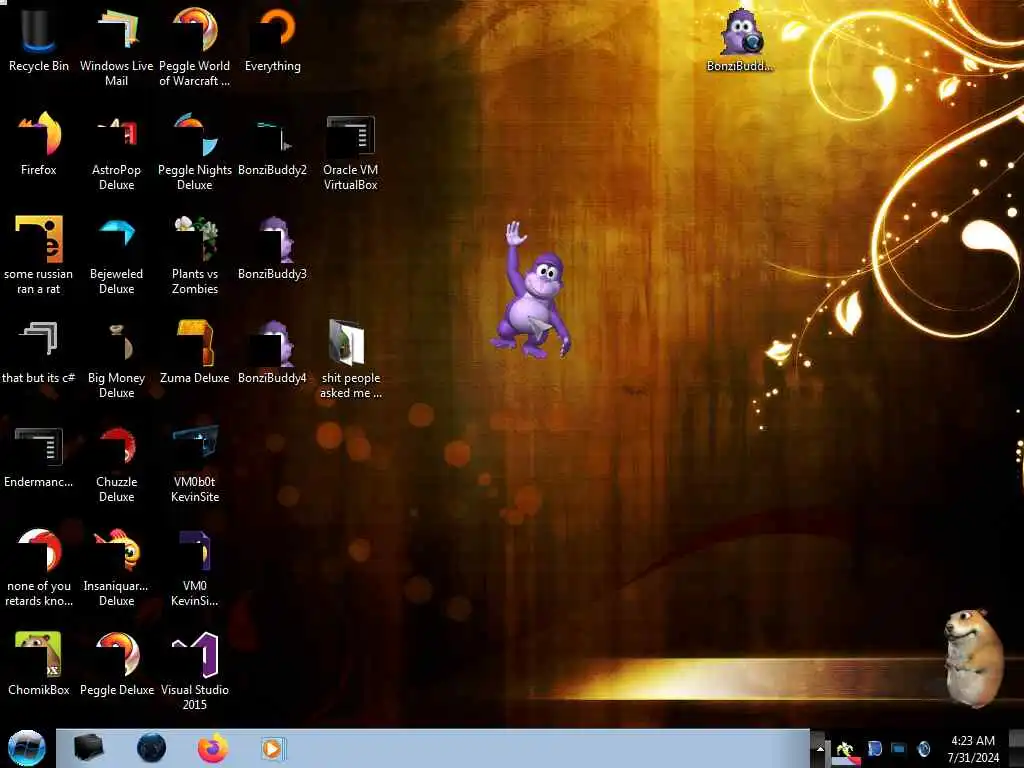Screen dimensions: 1024x768
Task: Select Peggle World of Warcraft icon
Action: point(195,46)
